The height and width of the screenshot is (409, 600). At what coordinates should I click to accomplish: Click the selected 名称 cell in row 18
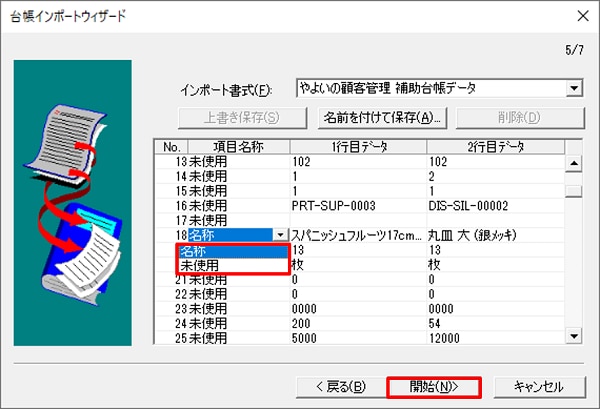point(230,235)
